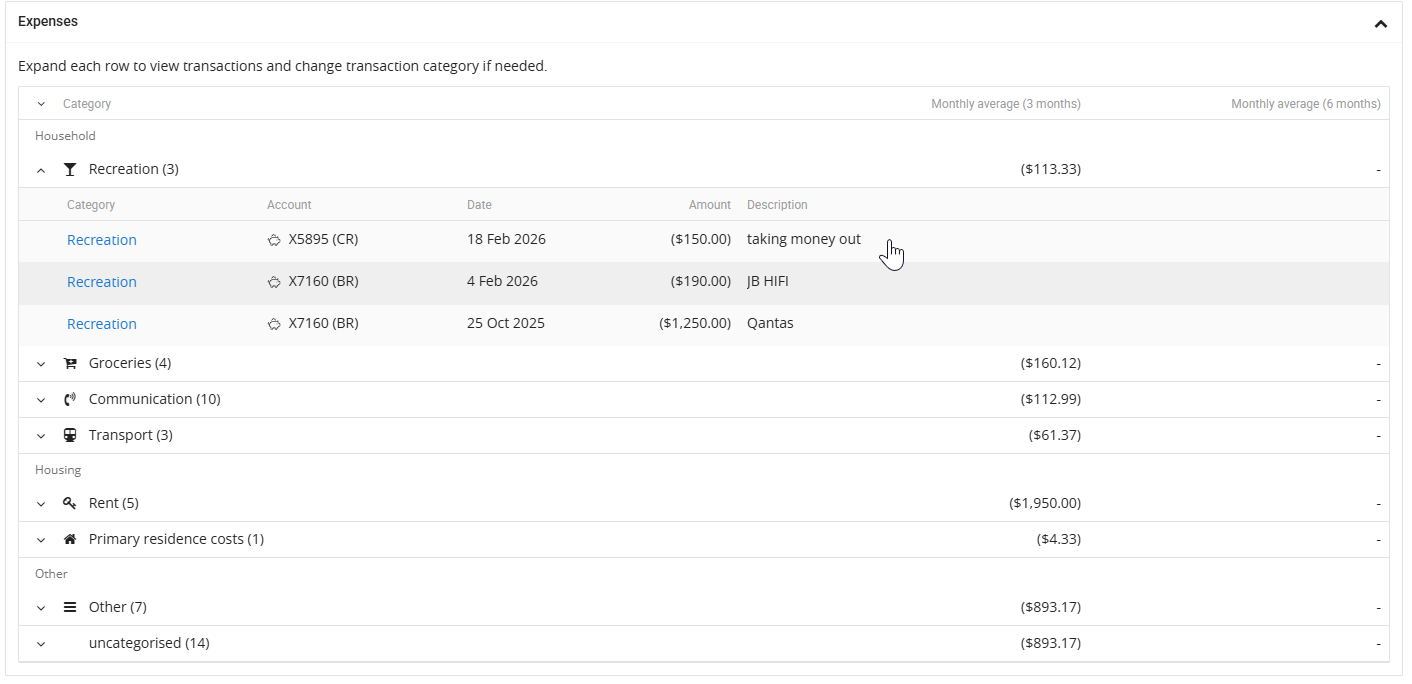1412x684 pixels.
Task: Click the Monthly average (3 months) column header
Action: pos(1005,104)
